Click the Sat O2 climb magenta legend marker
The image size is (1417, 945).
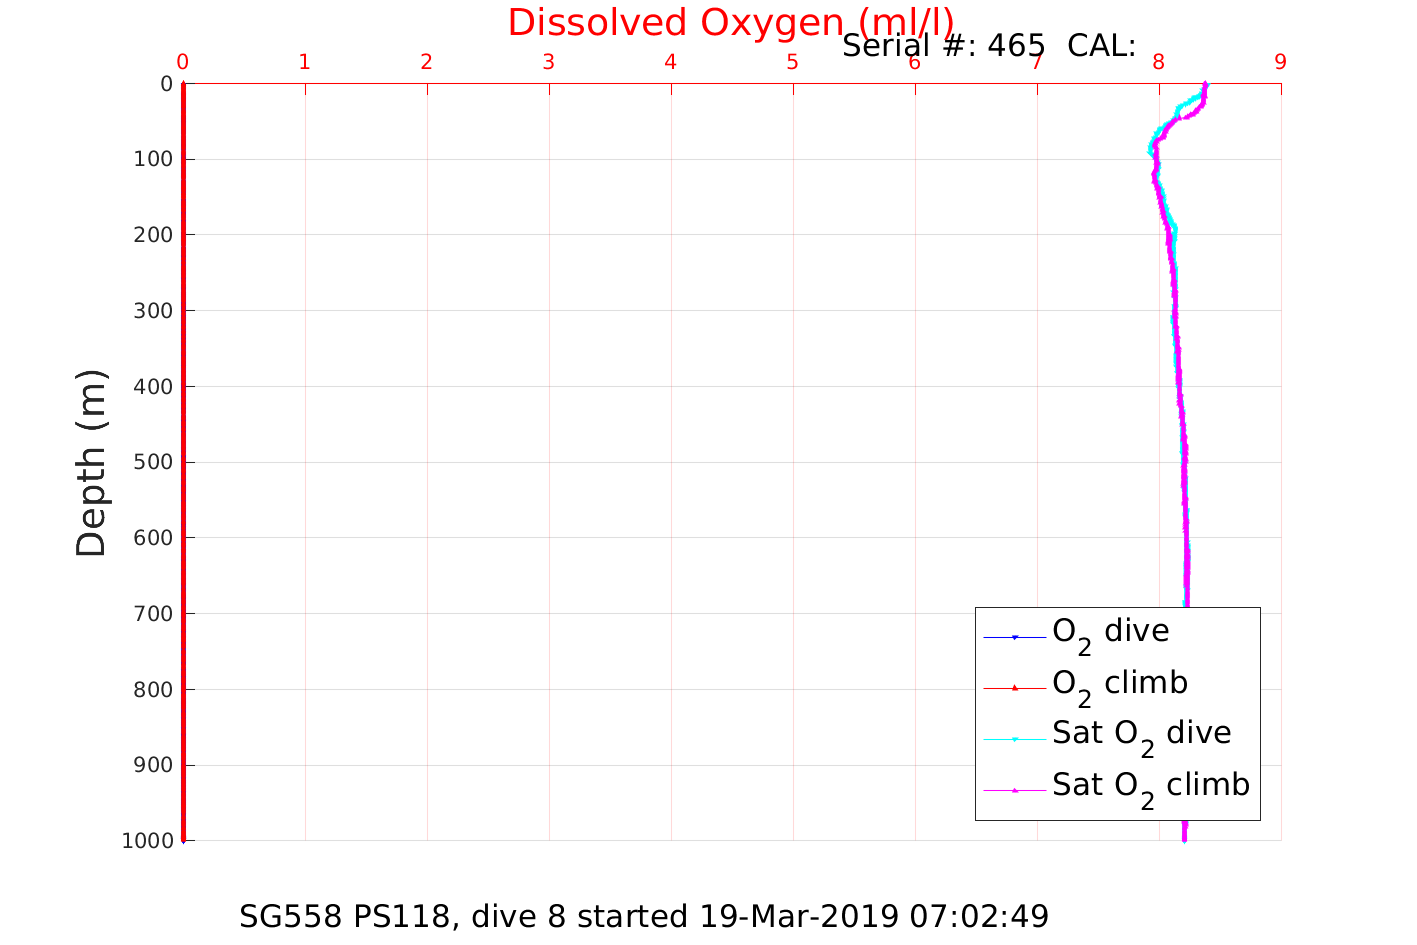coord(1014,790)
